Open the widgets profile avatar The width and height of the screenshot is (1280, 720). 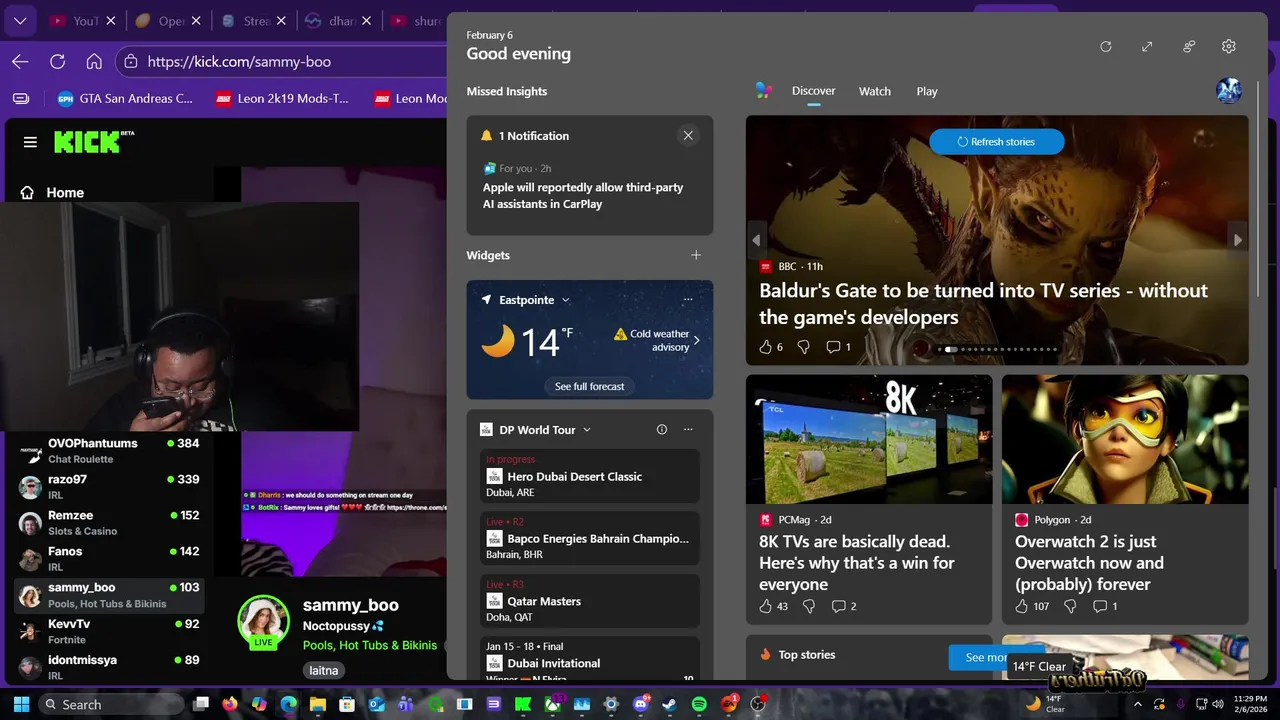(1229, 91)
